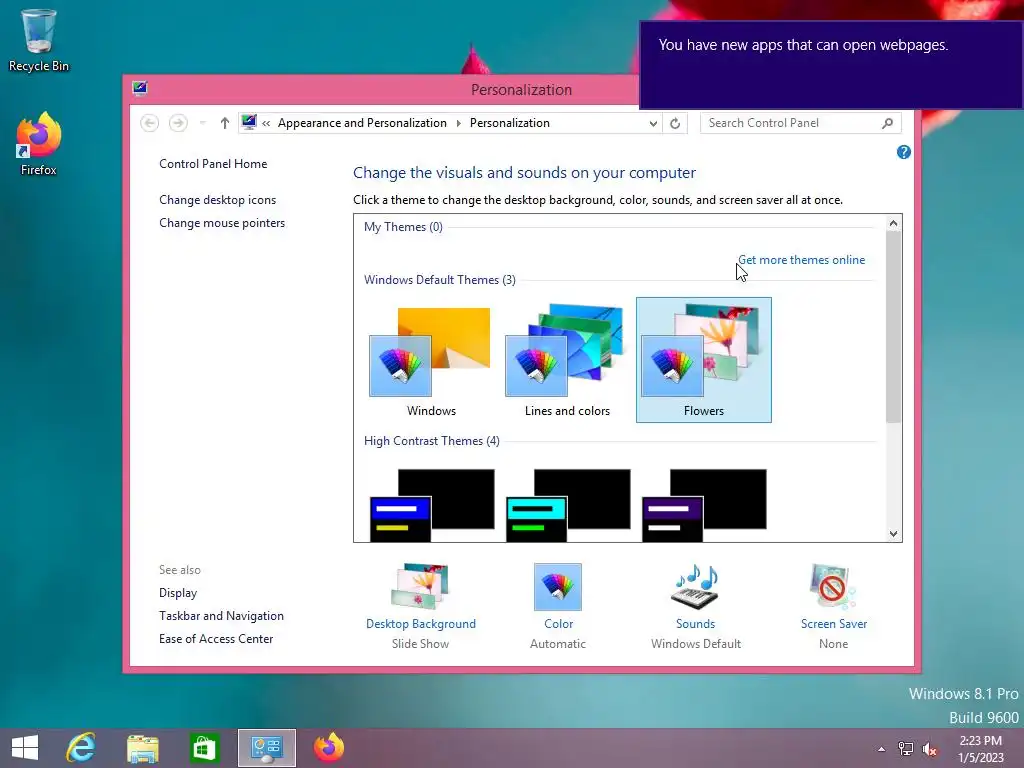Click the Control Panel icon in address bar
The width and height of the screenshot is (1024, 768).
(x=249, y=122)
